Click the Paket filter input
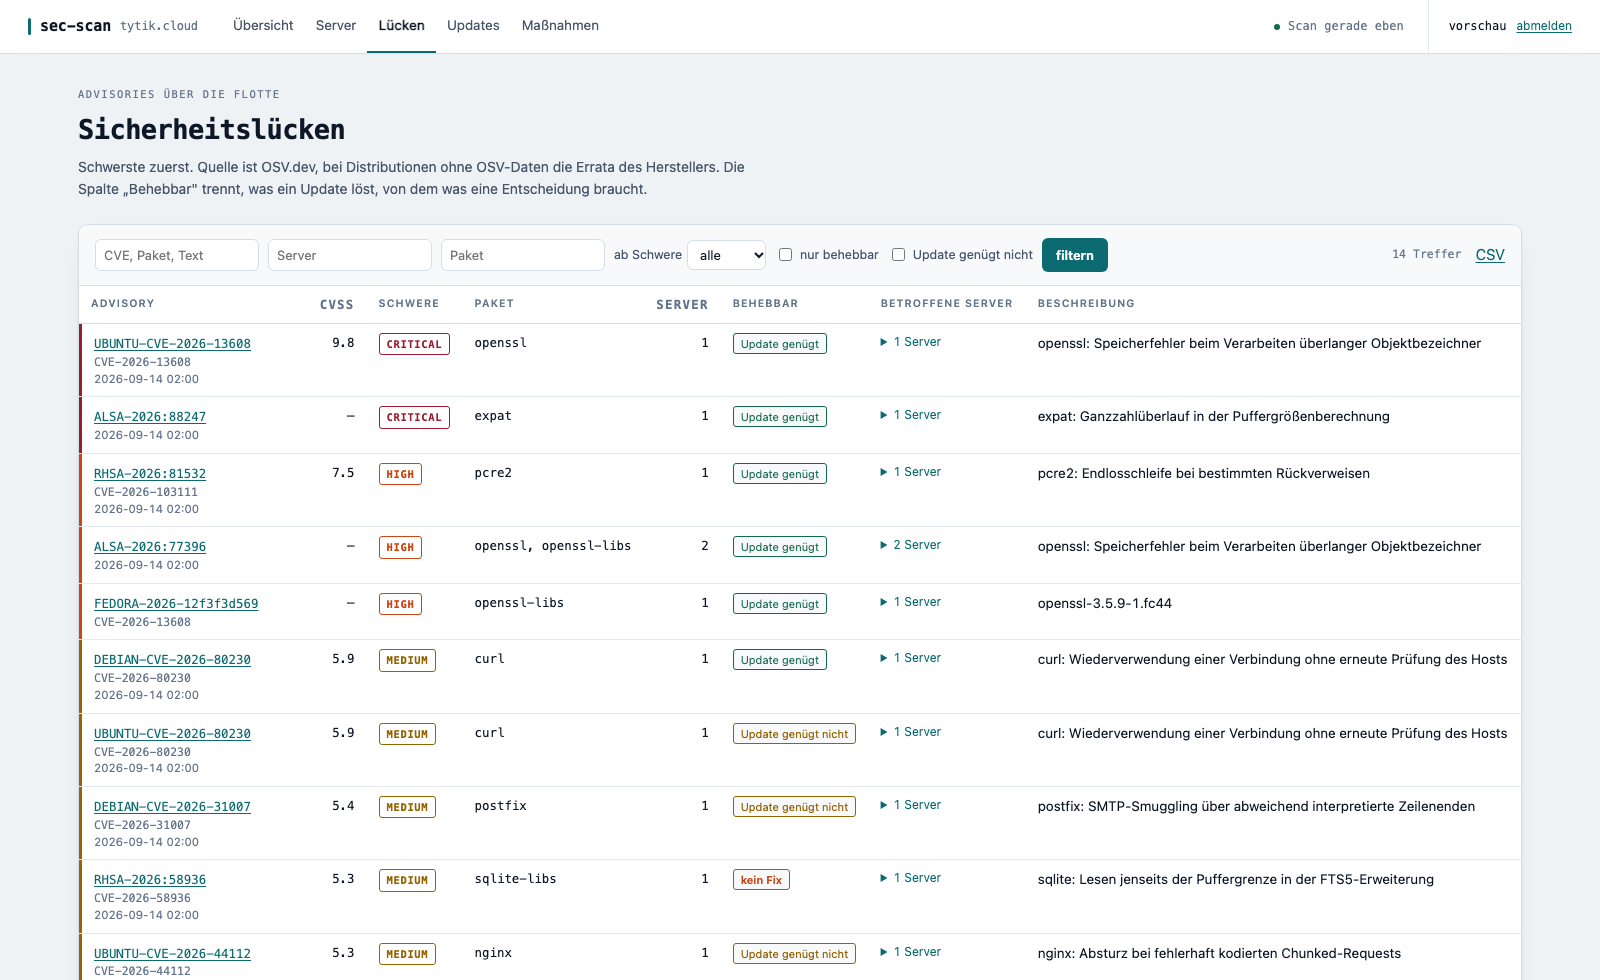This screenshot has height=980, width=1600. 523,255
